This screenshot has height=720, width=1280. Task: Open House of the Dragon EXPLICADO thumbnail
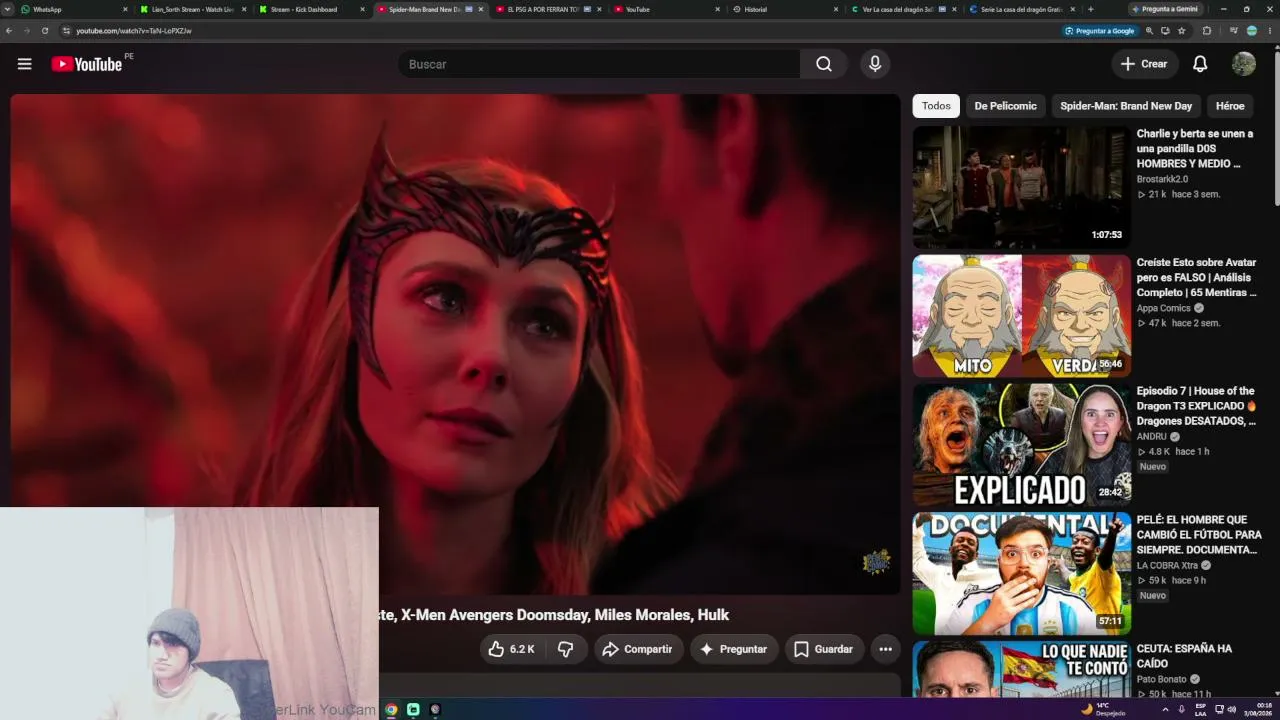[x=1021, y=445]
